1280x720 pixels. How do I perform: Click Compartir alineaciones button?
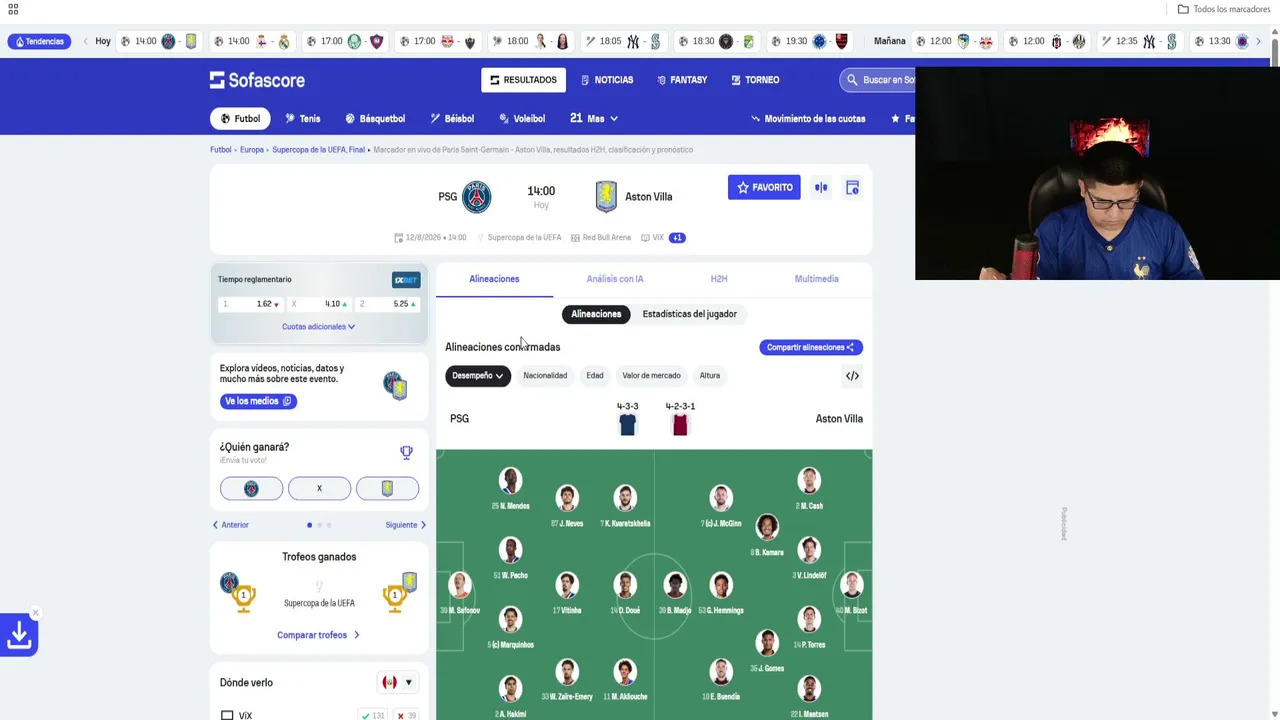click(810, 347)
